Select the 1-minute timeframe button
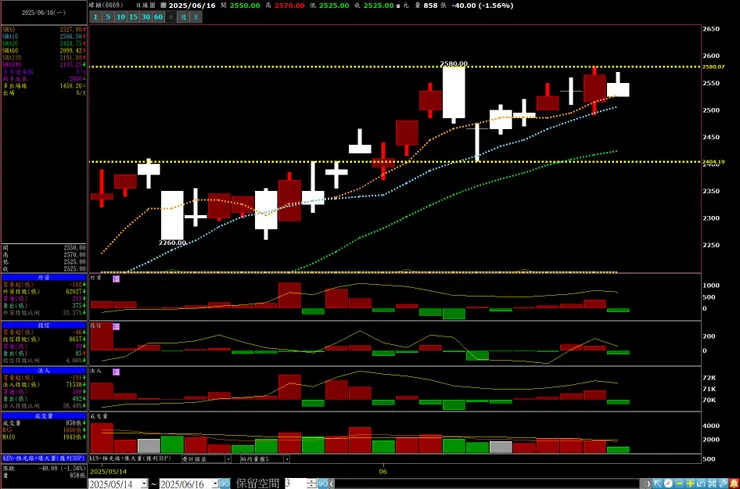The width and height of the screenshot is (740, 489). tap(95, 17)
